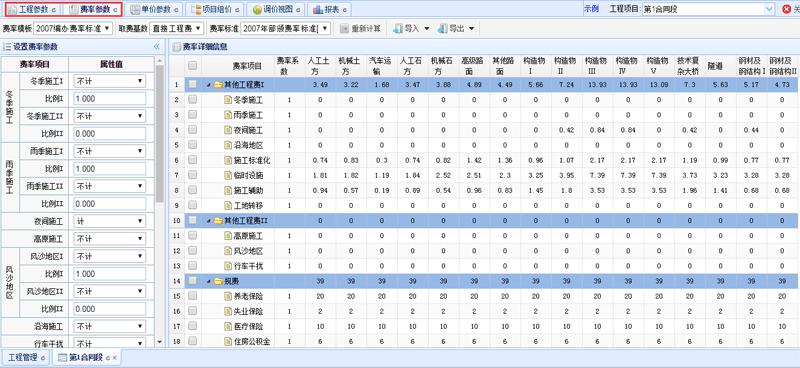
Task: Open the 冬季施工I dropdown
Action: point(110,81)
